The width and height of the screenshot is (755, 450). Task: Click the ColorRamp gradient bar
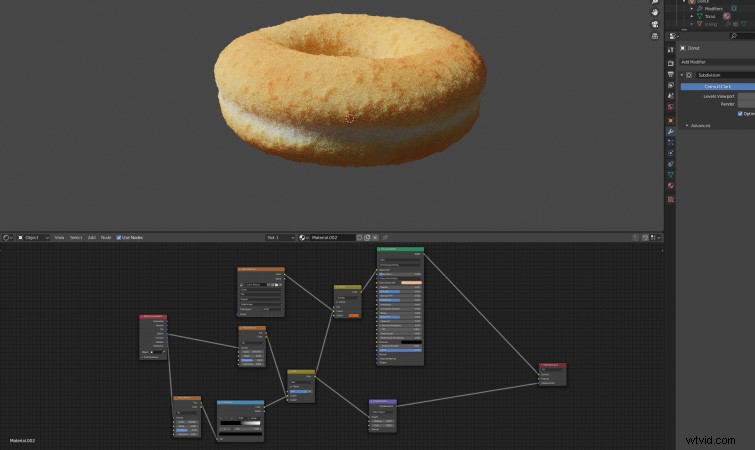241,423
